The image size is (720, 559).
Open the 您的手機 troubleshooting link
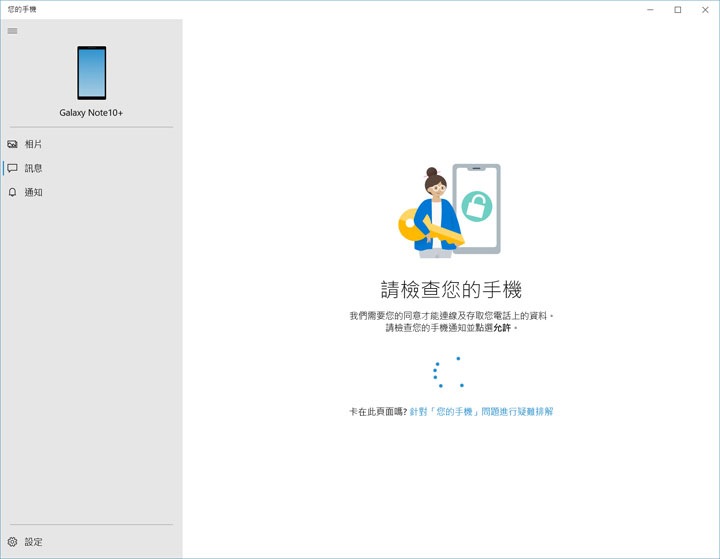coord(481,412)
